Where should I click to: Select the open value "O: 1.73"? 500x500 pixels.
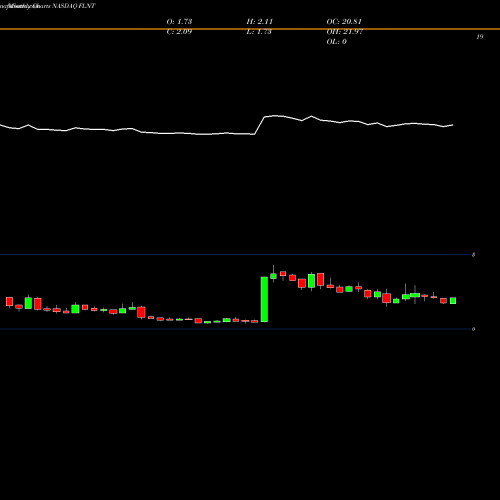pos(179,22)
